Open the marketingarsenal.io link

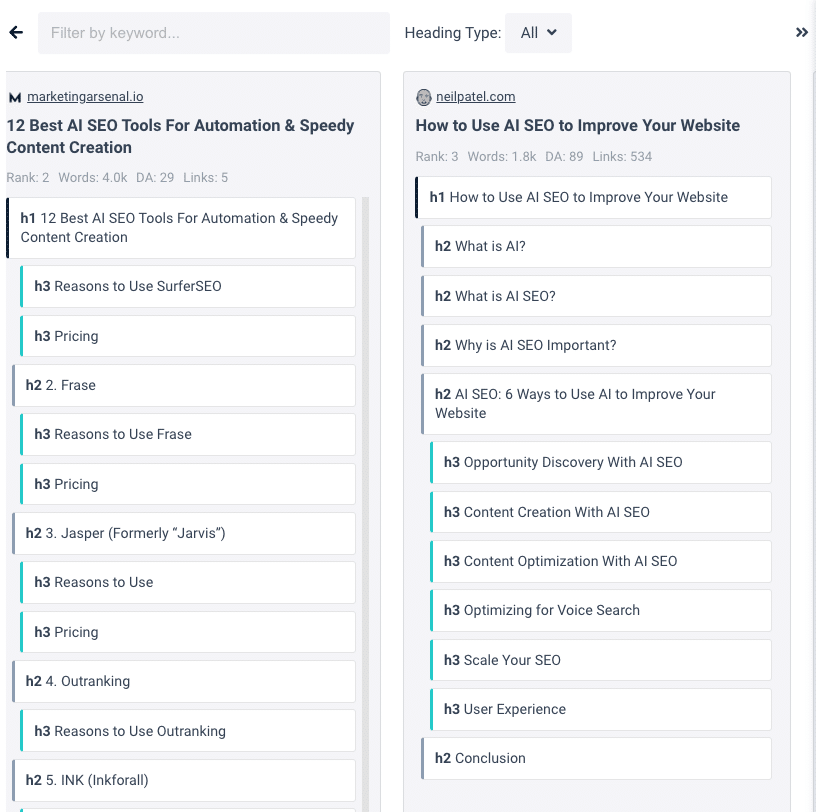pos(85,97)
